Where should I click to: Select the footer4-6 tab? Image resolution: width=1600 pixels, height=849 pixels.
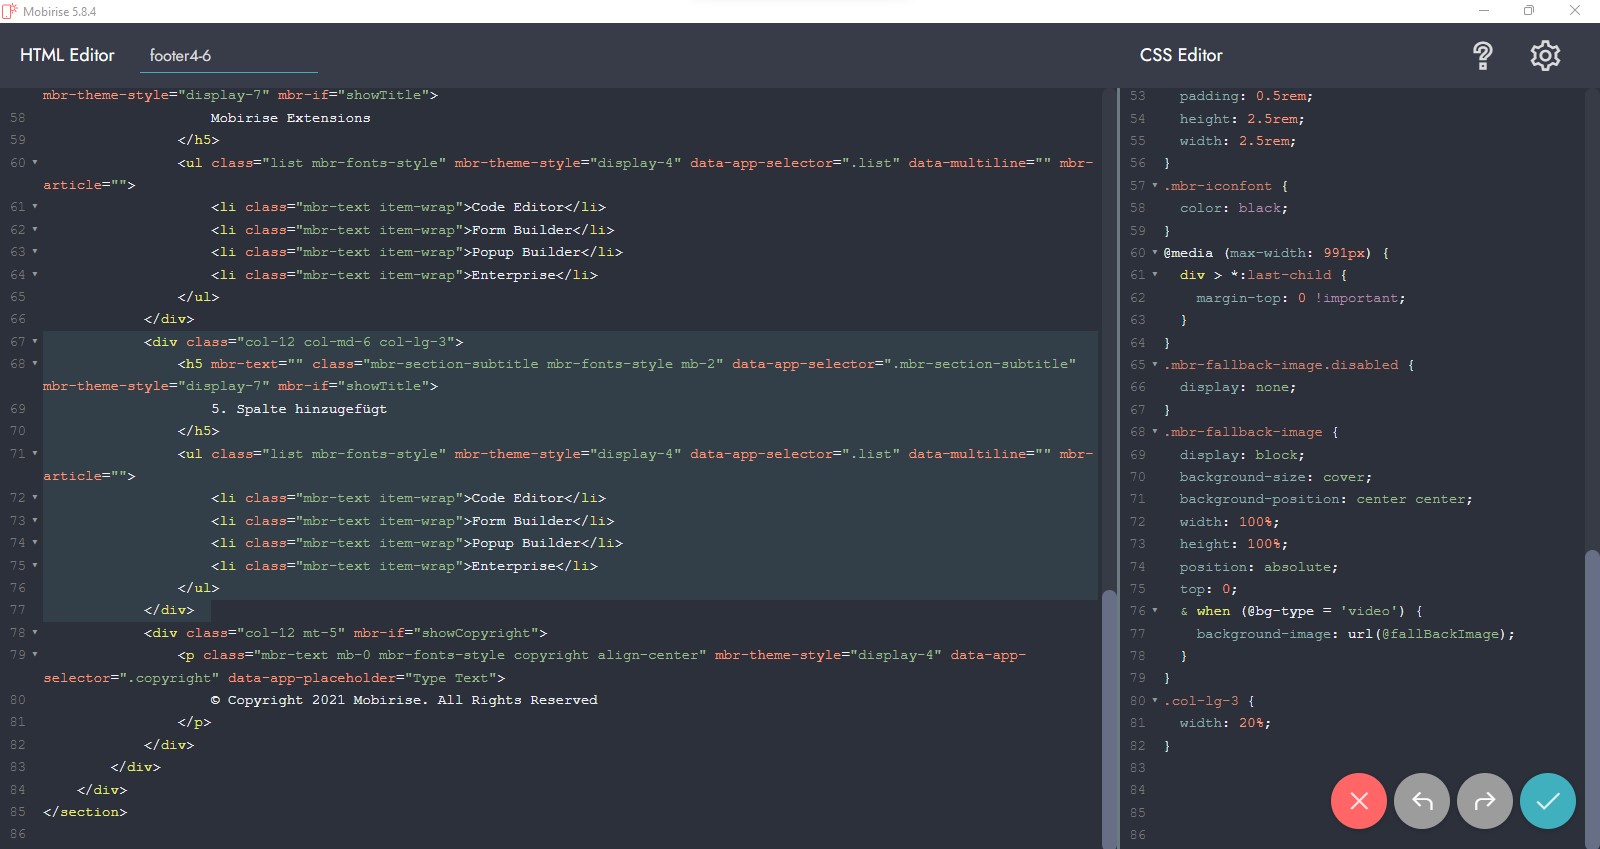[181, 56]
